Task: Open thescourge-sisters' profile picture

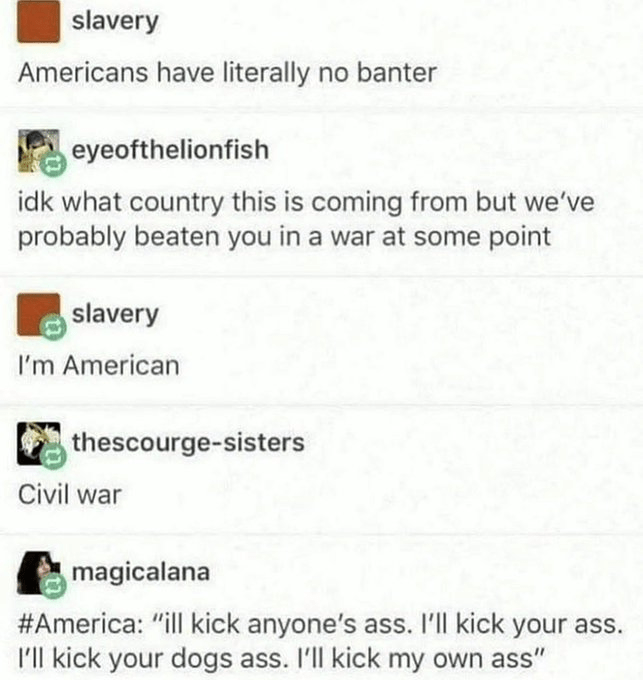Action: (39, 443)
